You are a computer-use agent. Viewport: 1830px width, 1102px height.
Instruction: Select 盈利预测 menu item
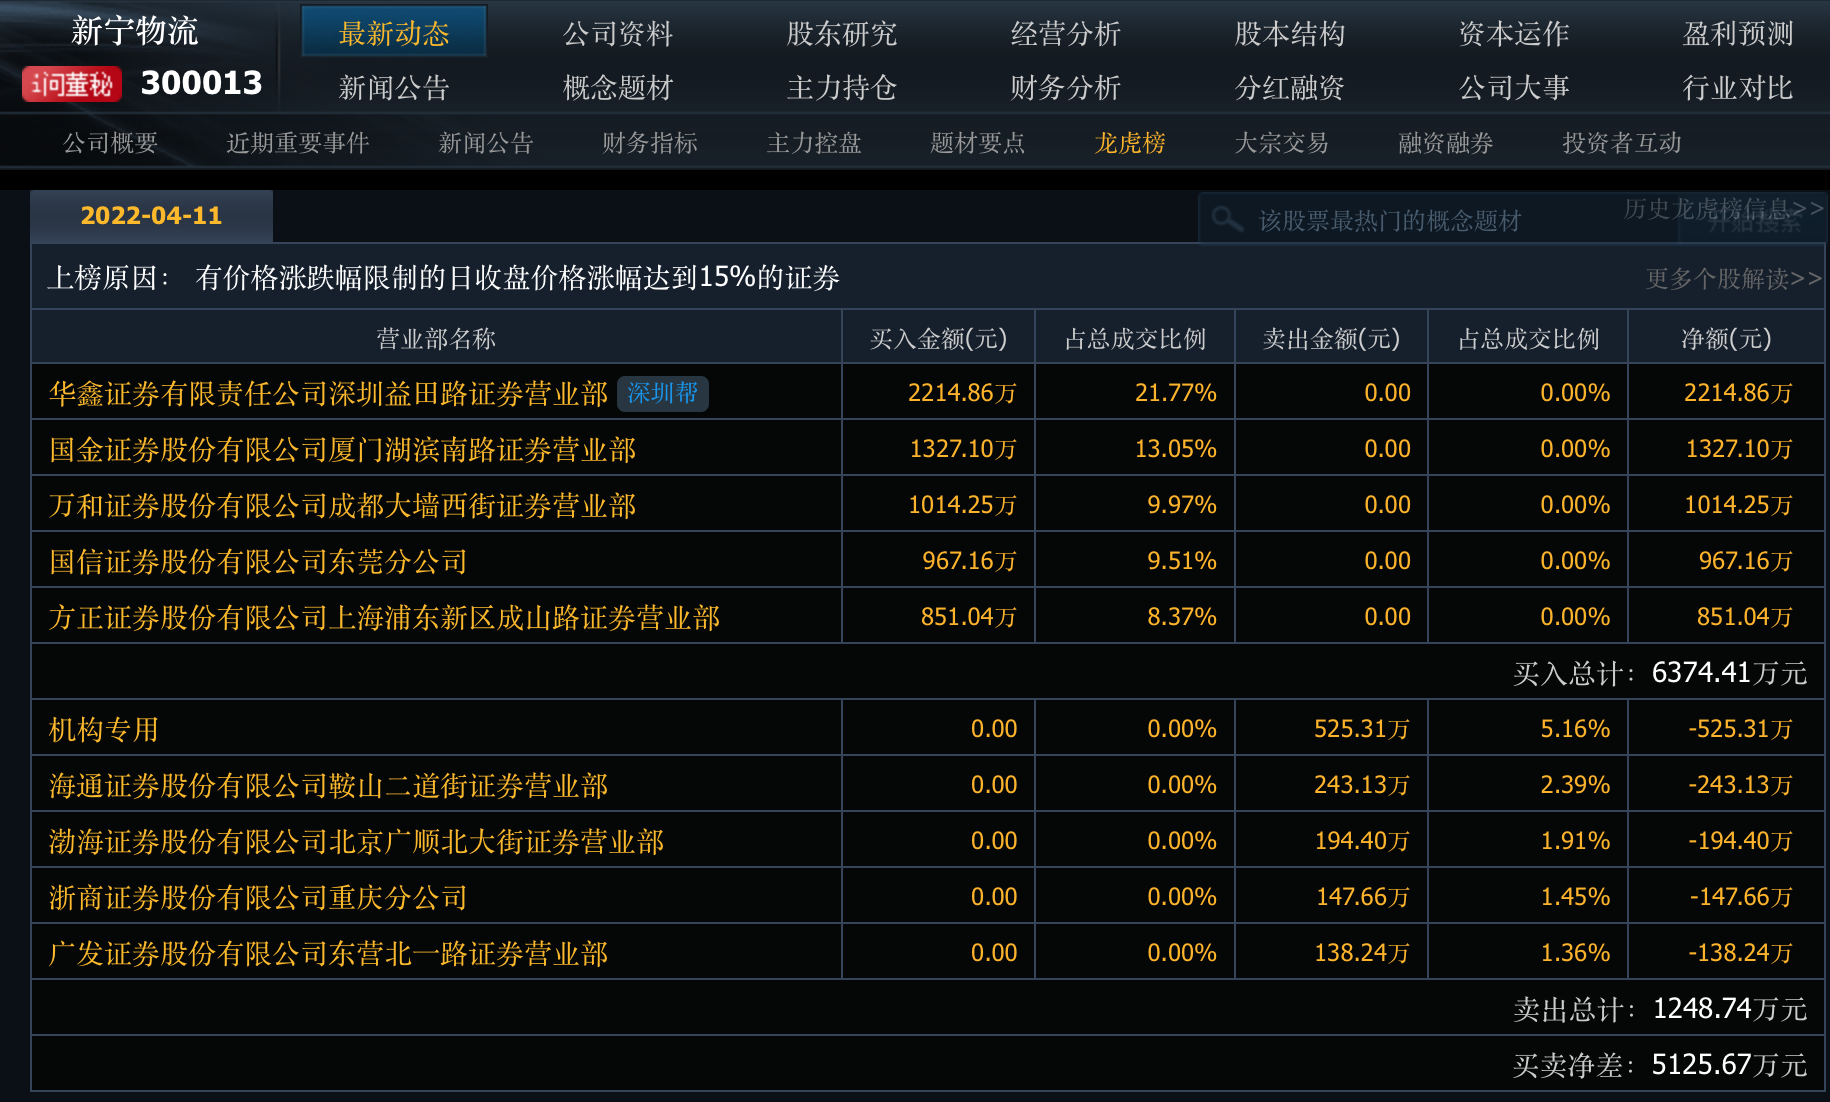[1738, 34]
